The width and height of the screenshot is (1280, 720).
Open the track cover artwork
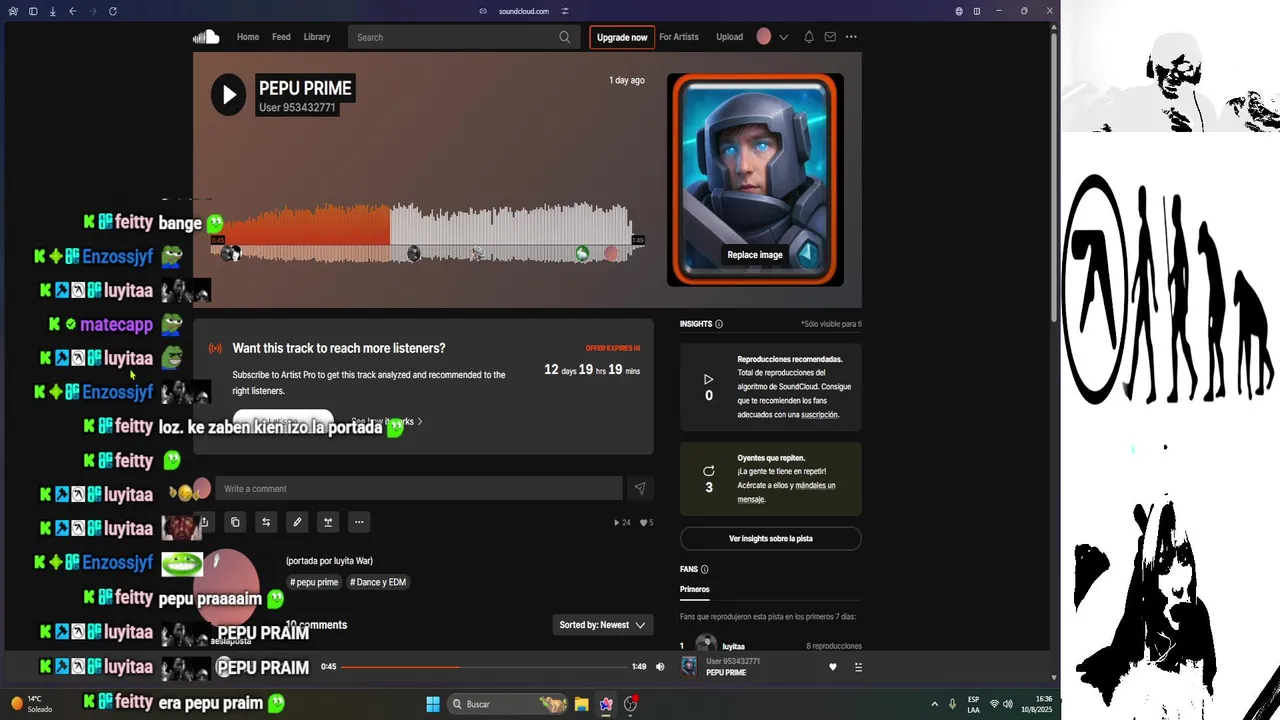click(755, 180)
